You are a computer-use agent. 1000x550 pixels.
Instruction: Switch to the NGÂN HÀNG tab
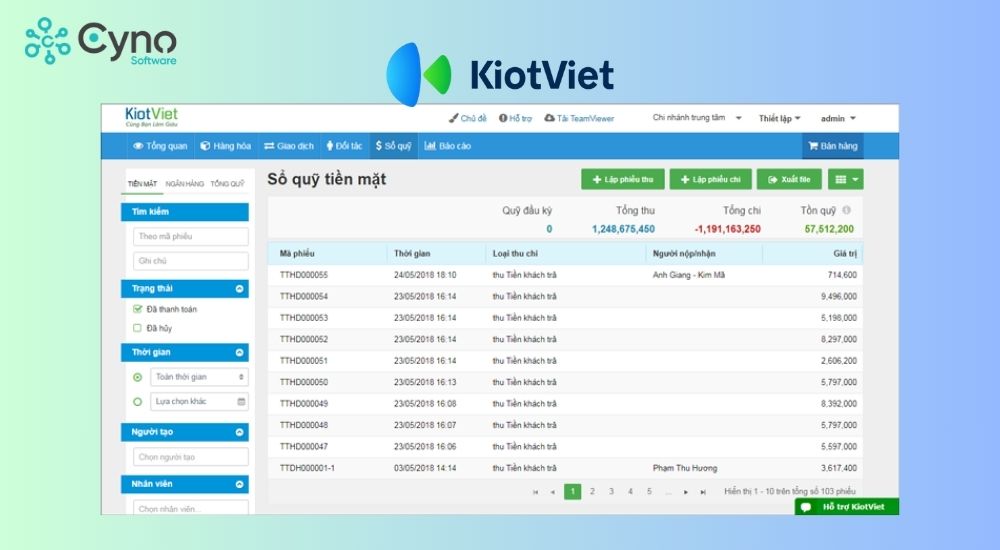click(x=185, y=184)
